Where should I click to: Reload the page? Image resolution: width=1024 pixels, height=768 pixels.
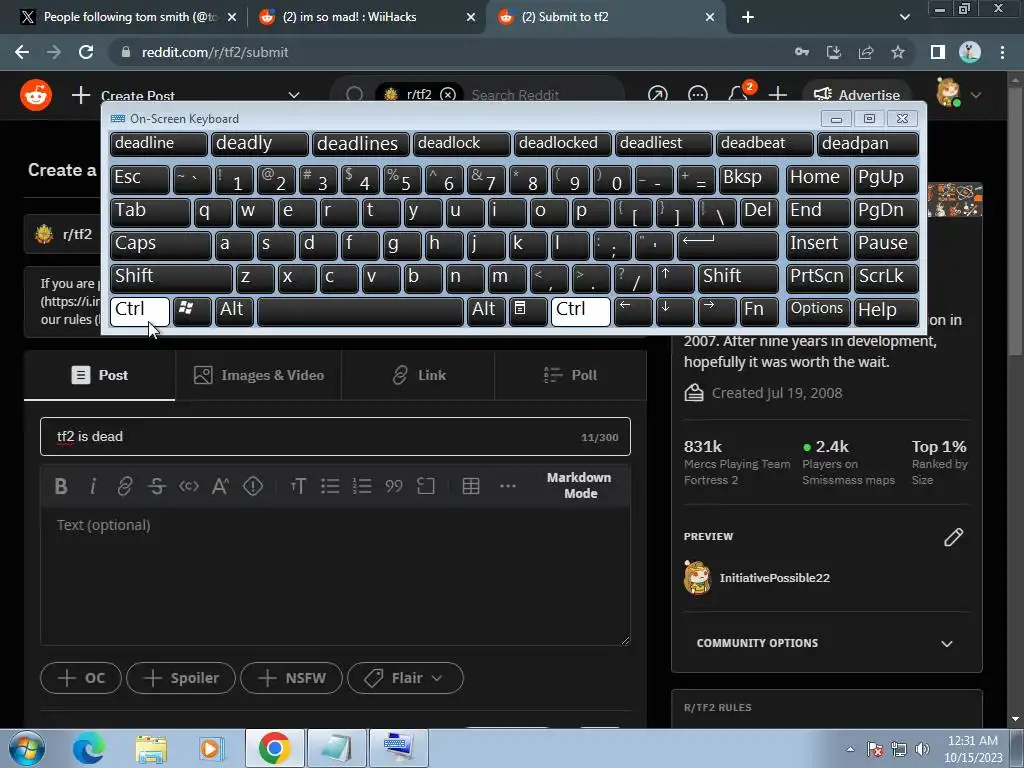(86, 52)
